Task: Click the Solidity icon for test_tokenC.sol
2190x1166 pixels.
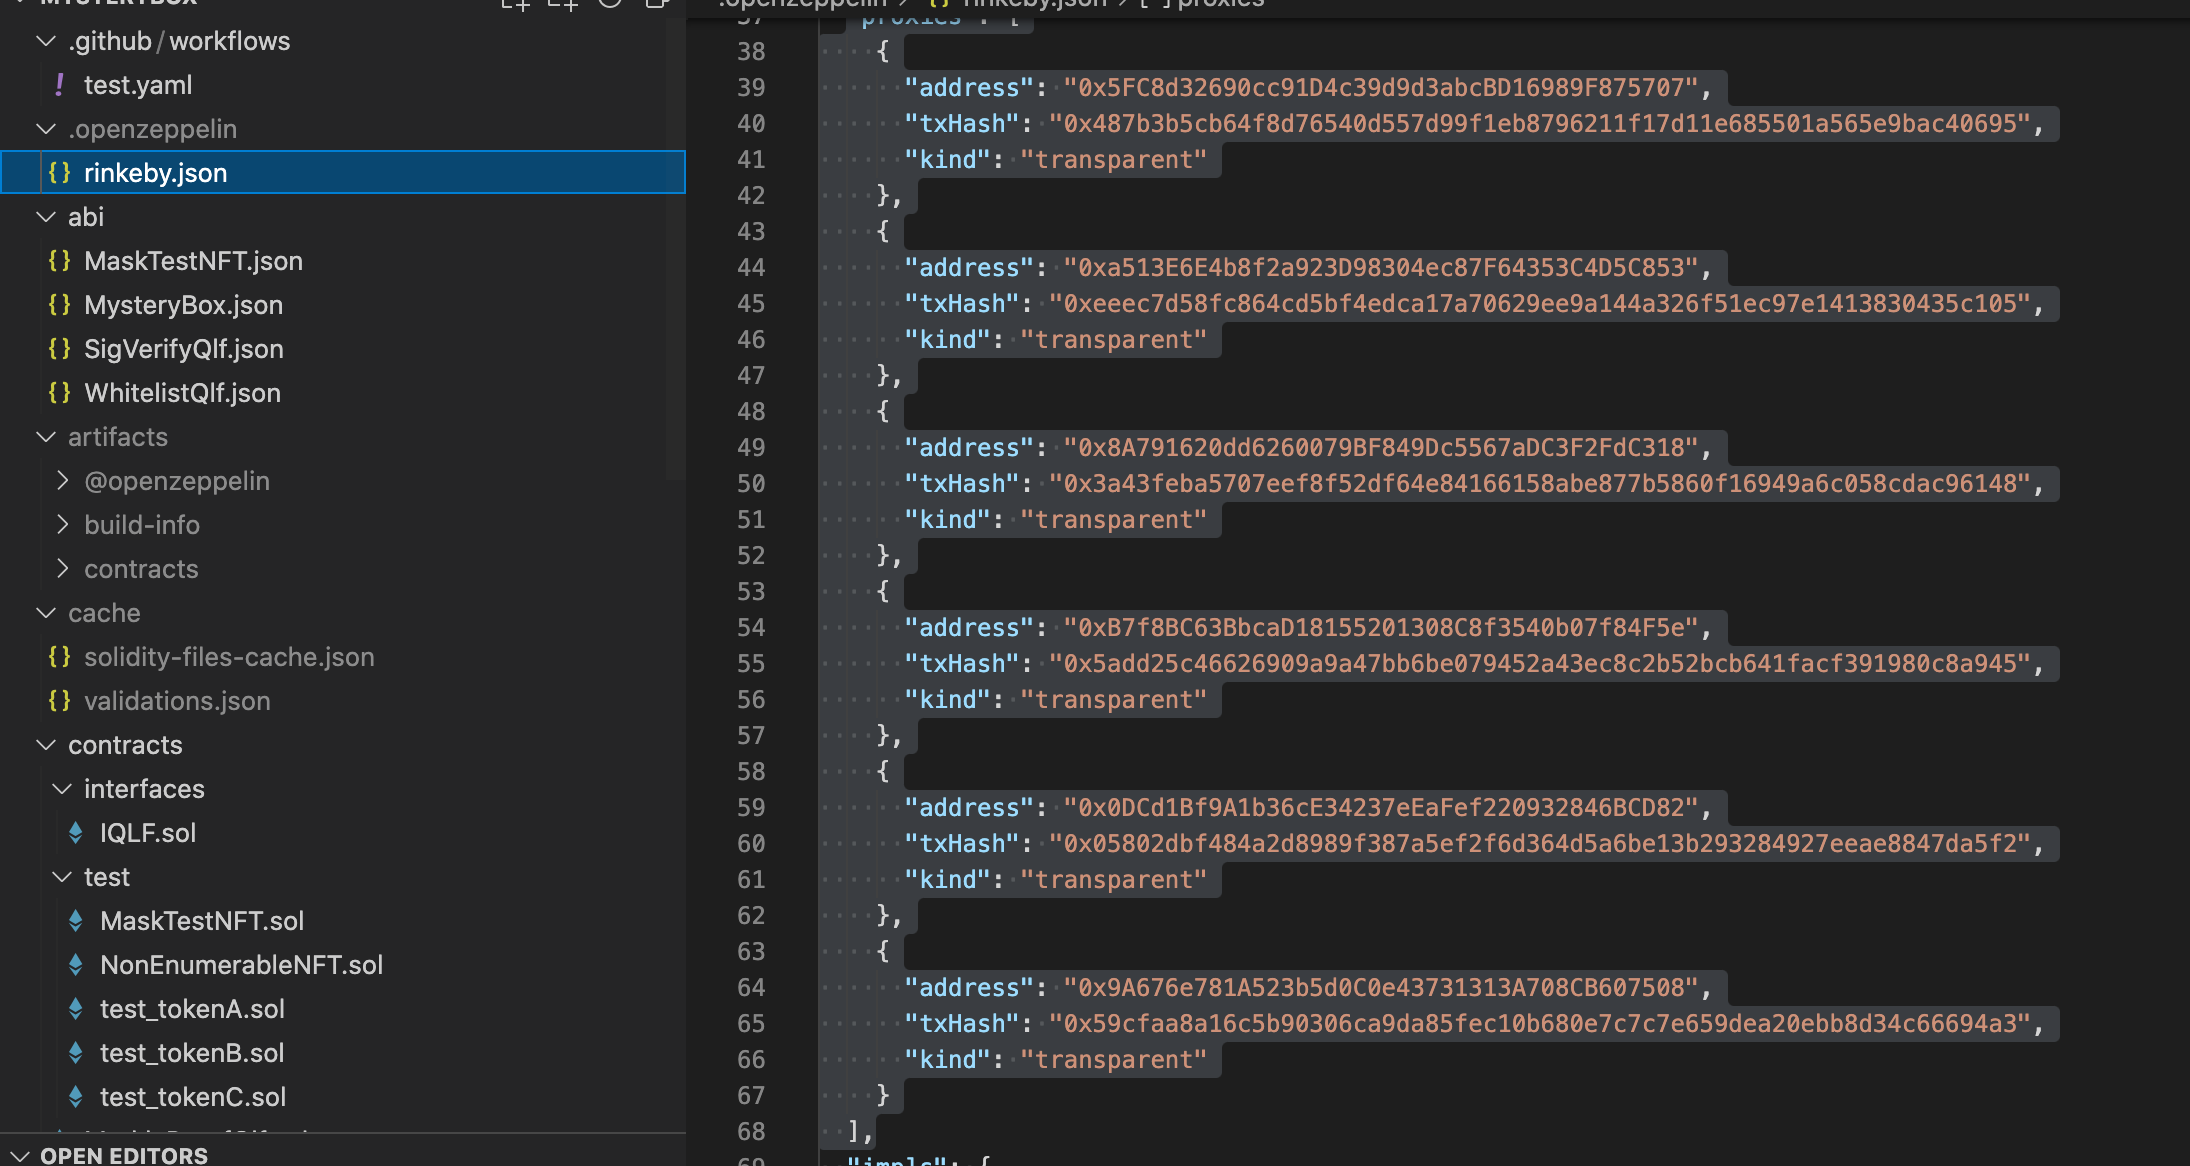Action: click(75, 1097)
